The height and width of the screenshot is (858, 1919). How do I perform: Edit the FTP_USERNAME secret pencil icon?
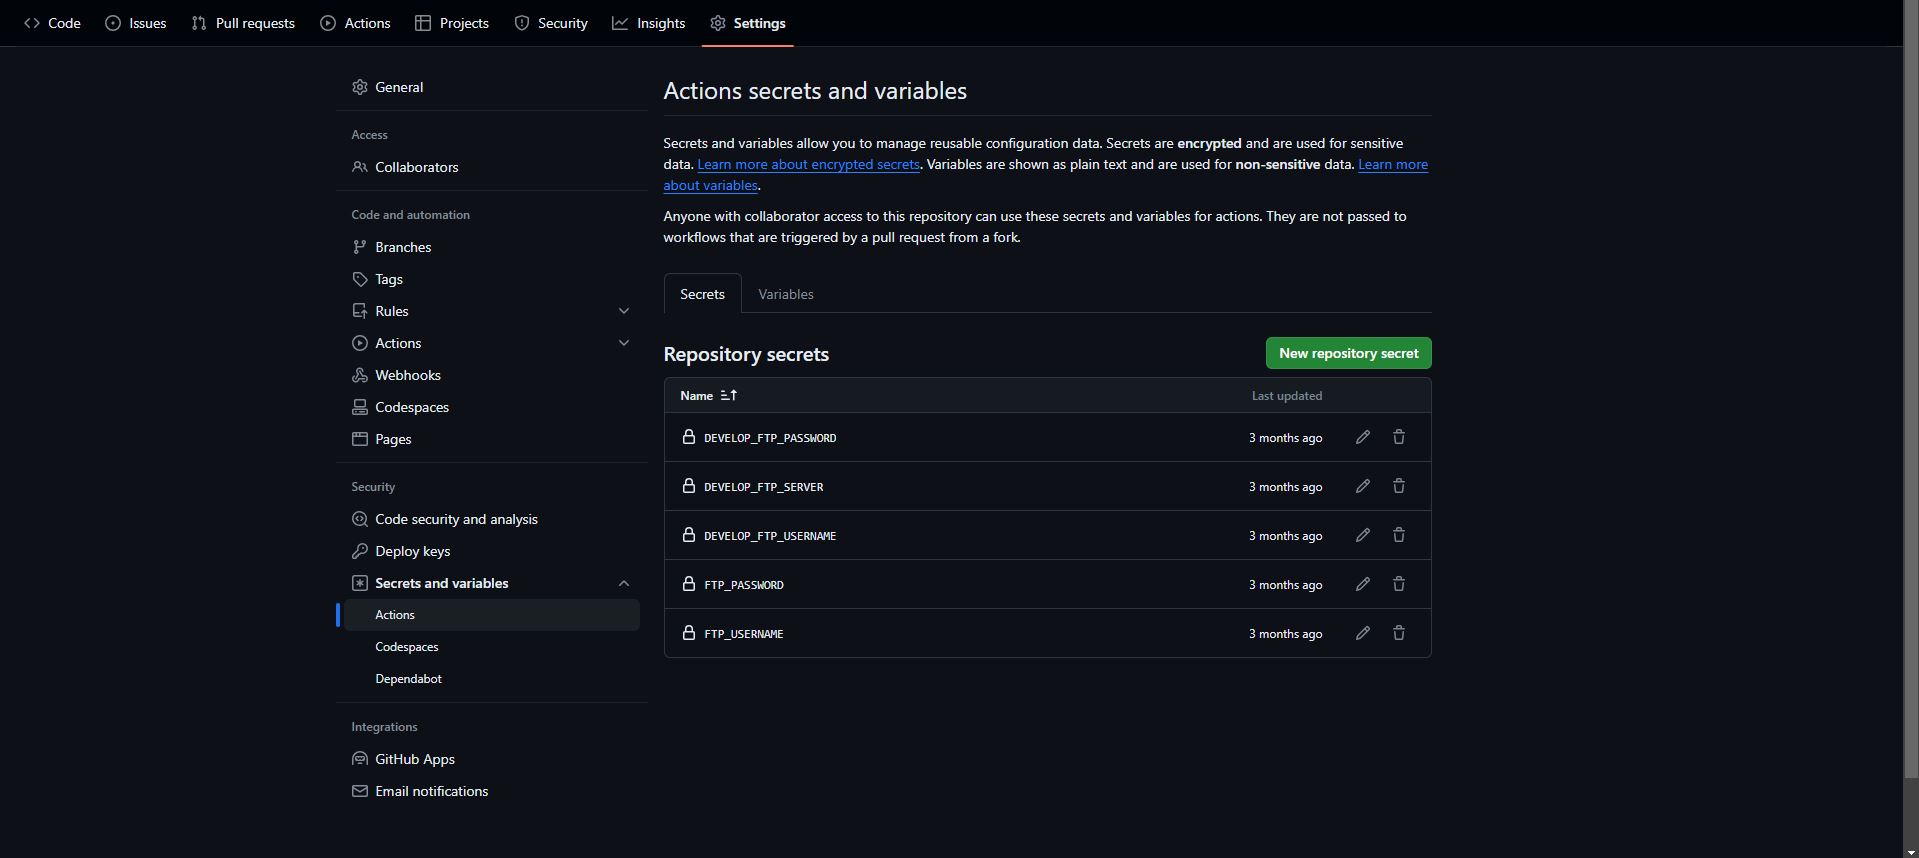coord(1362,633)
